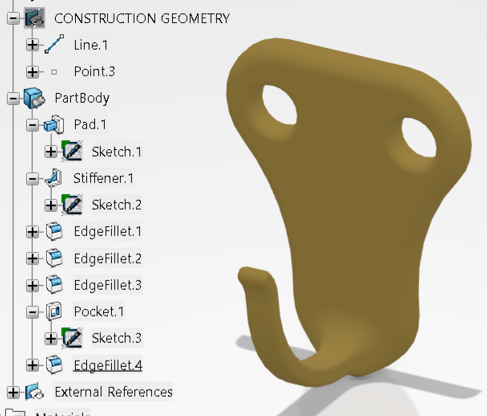Expand the External References node

pyautogui.click(x=13, y=392)
